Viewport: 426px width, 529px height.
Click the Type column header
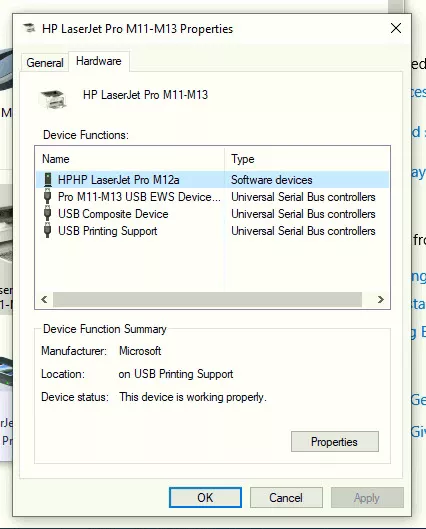coord(307,159)
